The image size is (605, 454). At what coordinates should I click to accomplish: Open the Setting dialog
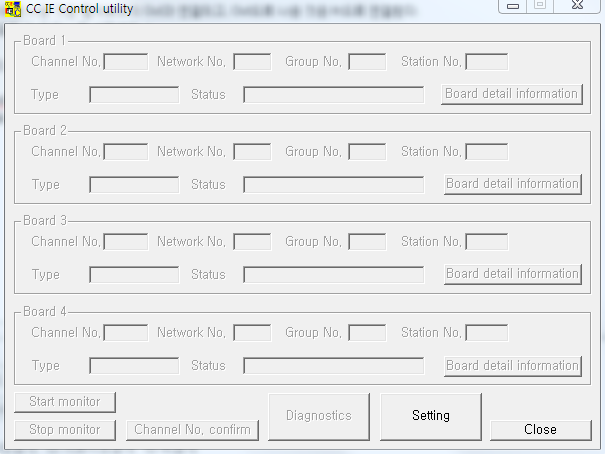point(431,415)
